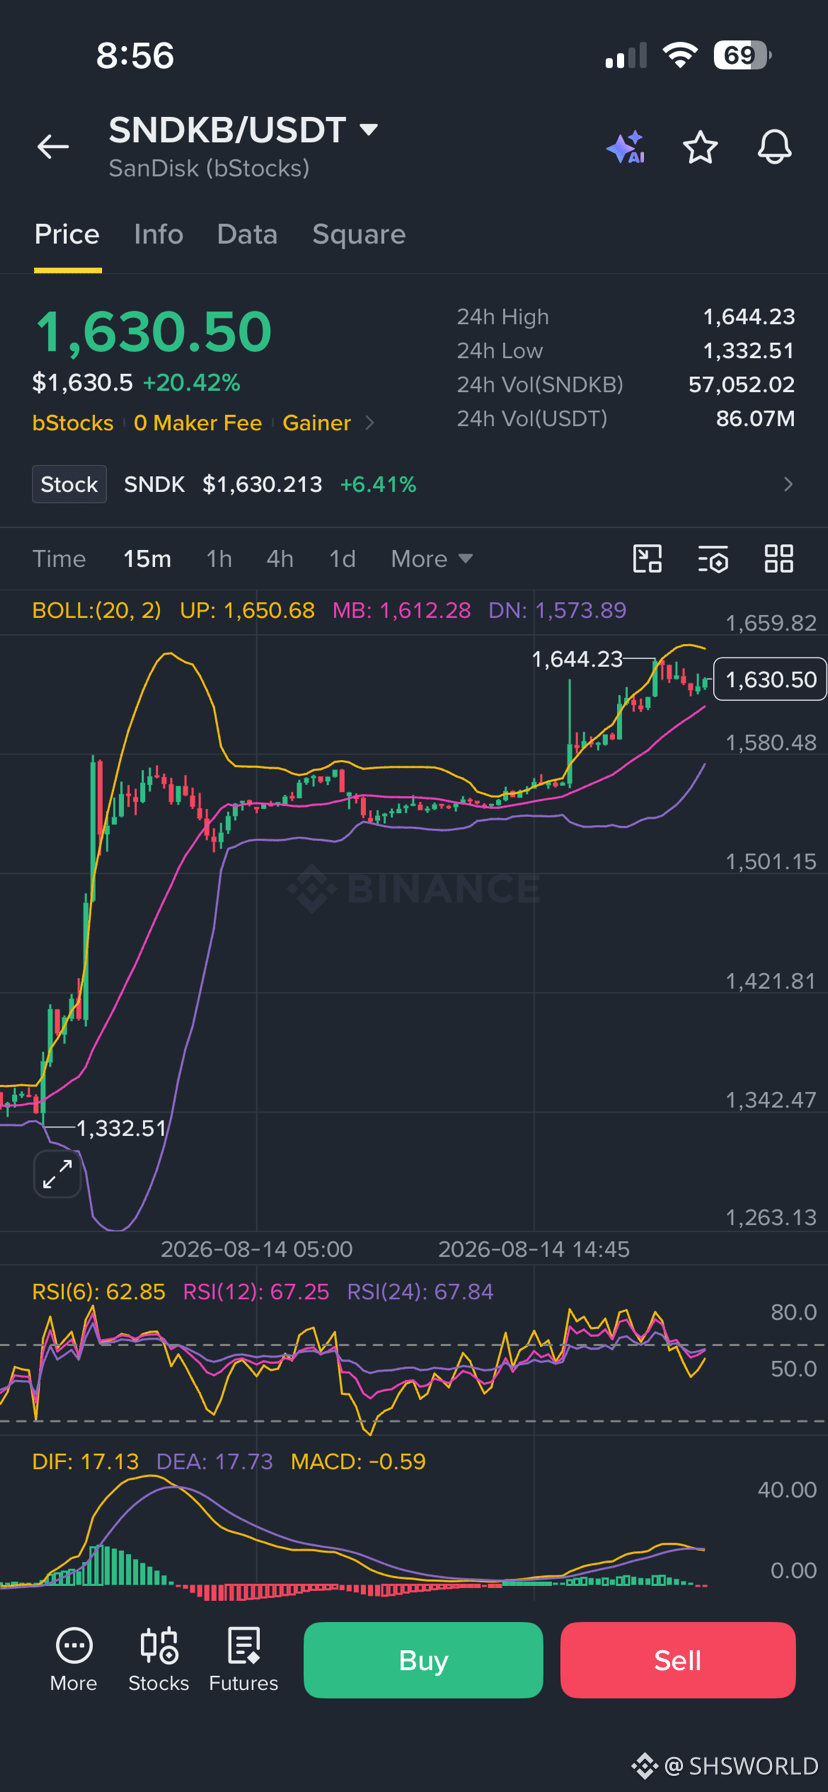Expand the More timeframe dropdown
Screen dimensions: 828x1792
point(432,559)
